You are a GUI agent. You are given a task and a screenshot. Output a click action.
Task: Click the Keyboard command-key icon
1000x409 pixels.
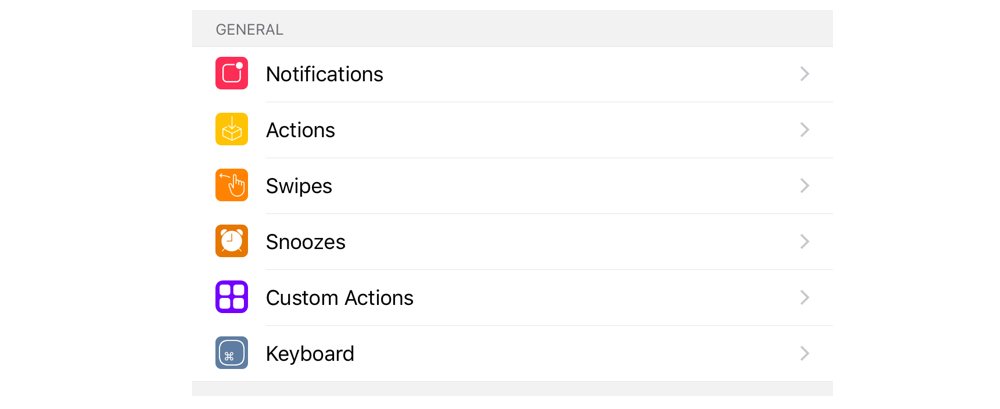[232, 353]
